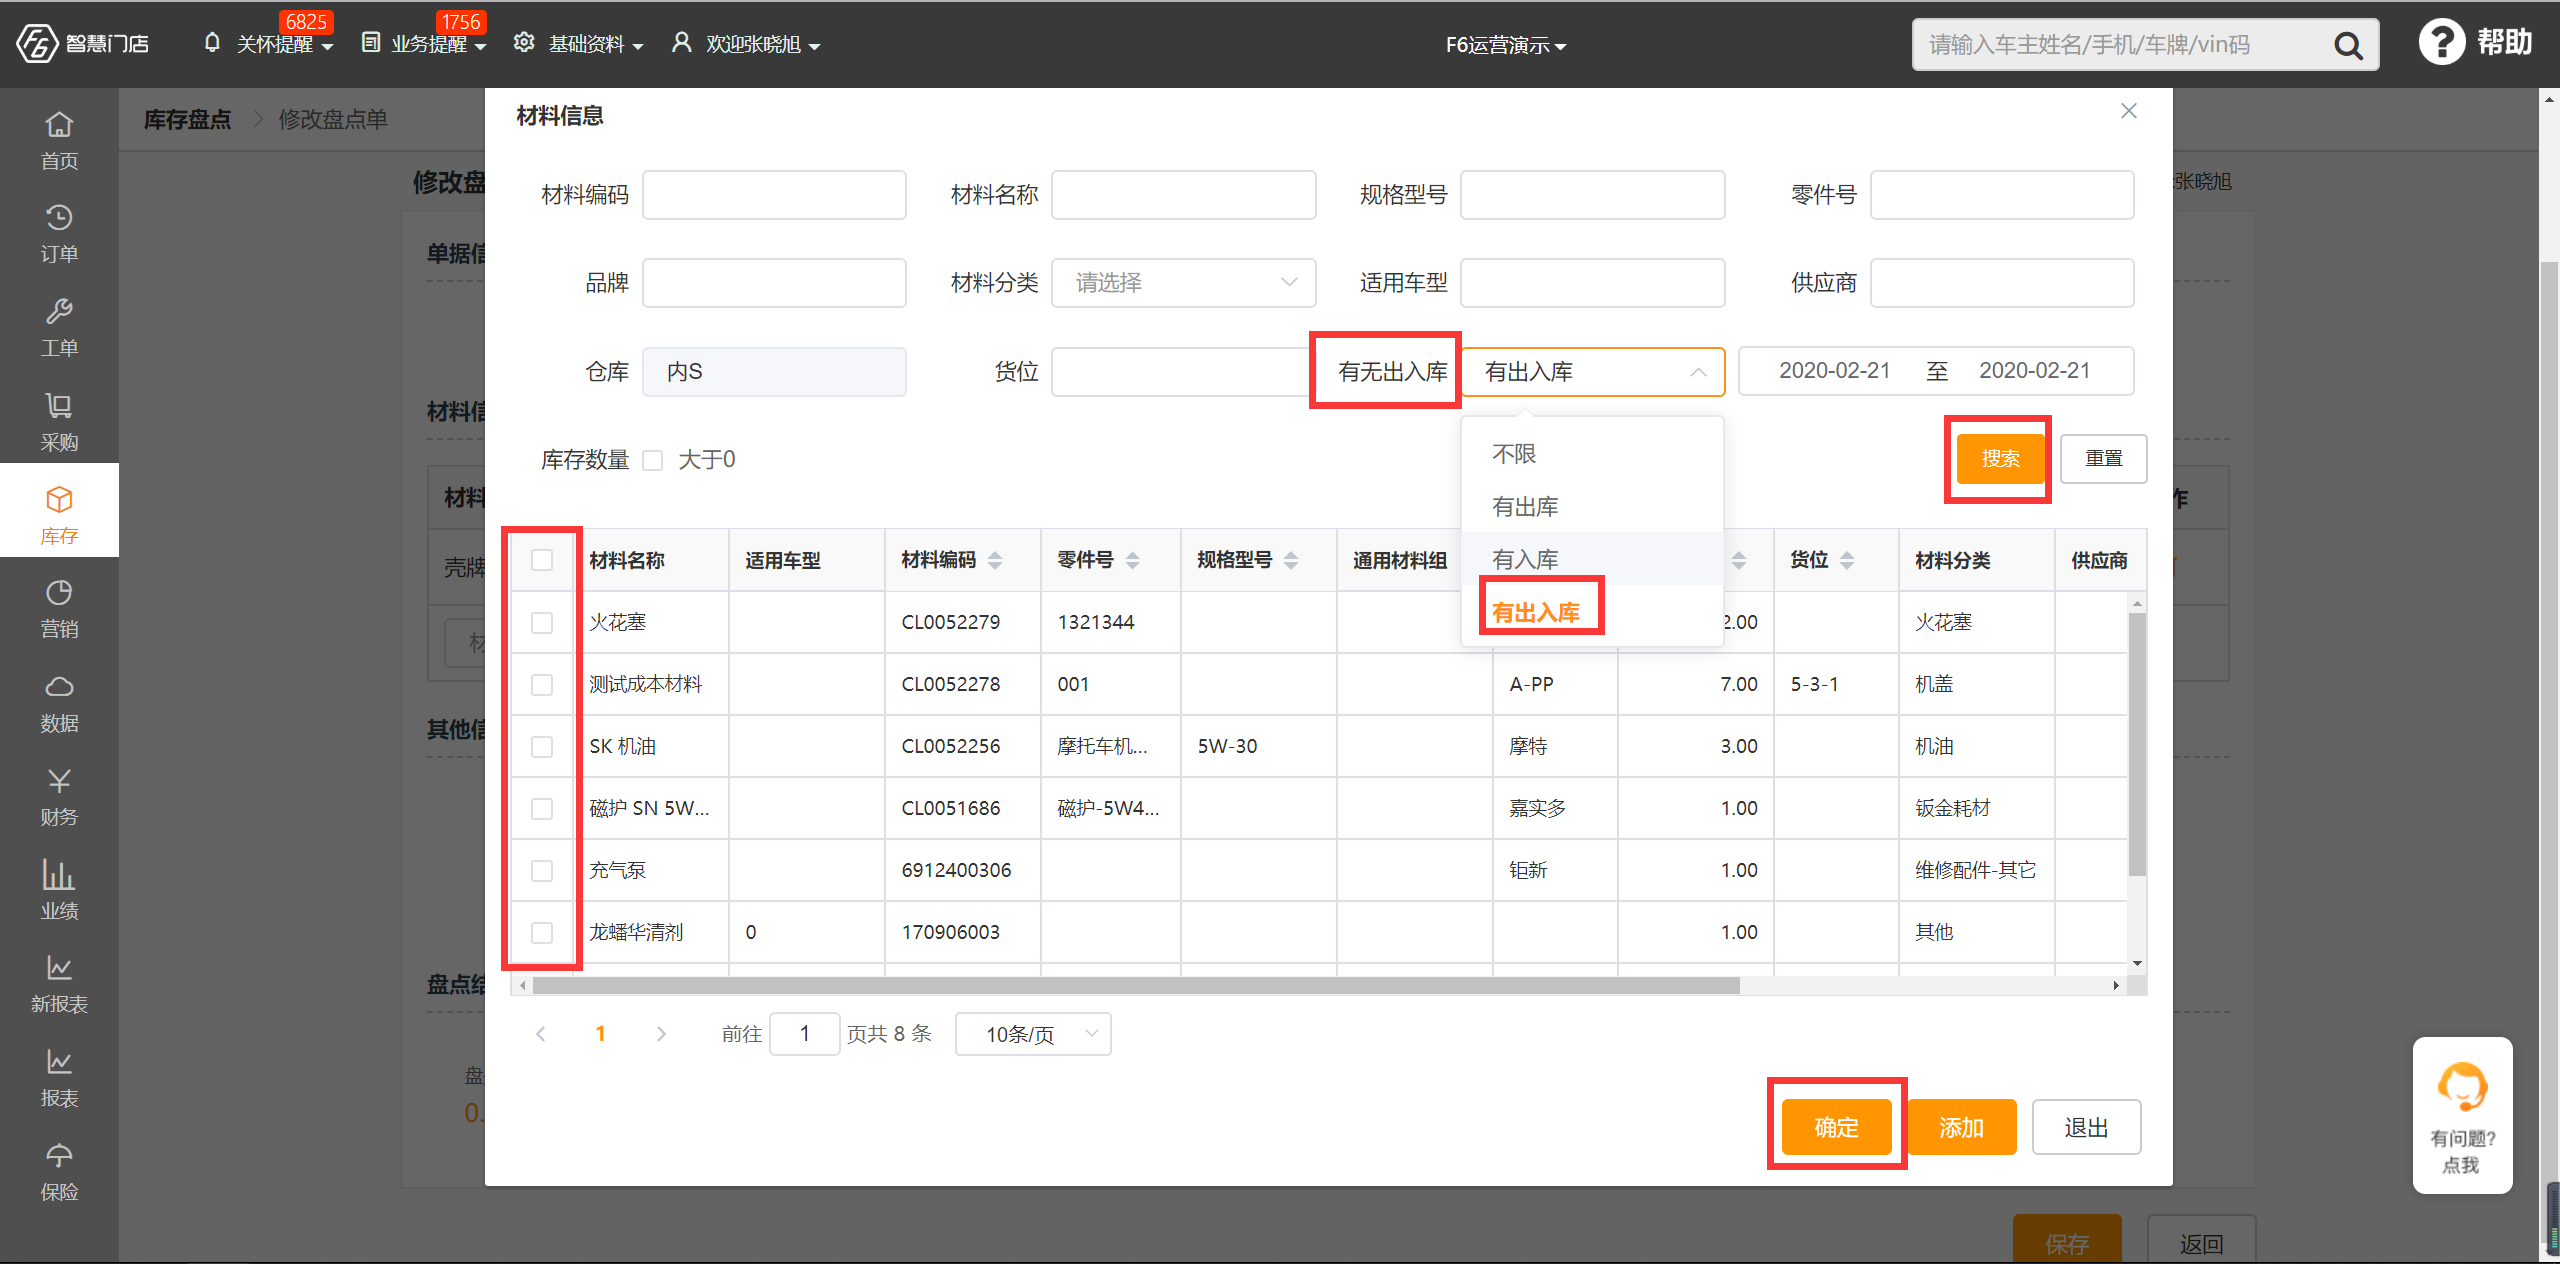This screenshot has width=2560, height=1264.
Task: Close the 材料信息 dialog with X
Action: pyautogui.click(x=2129, y=111)
